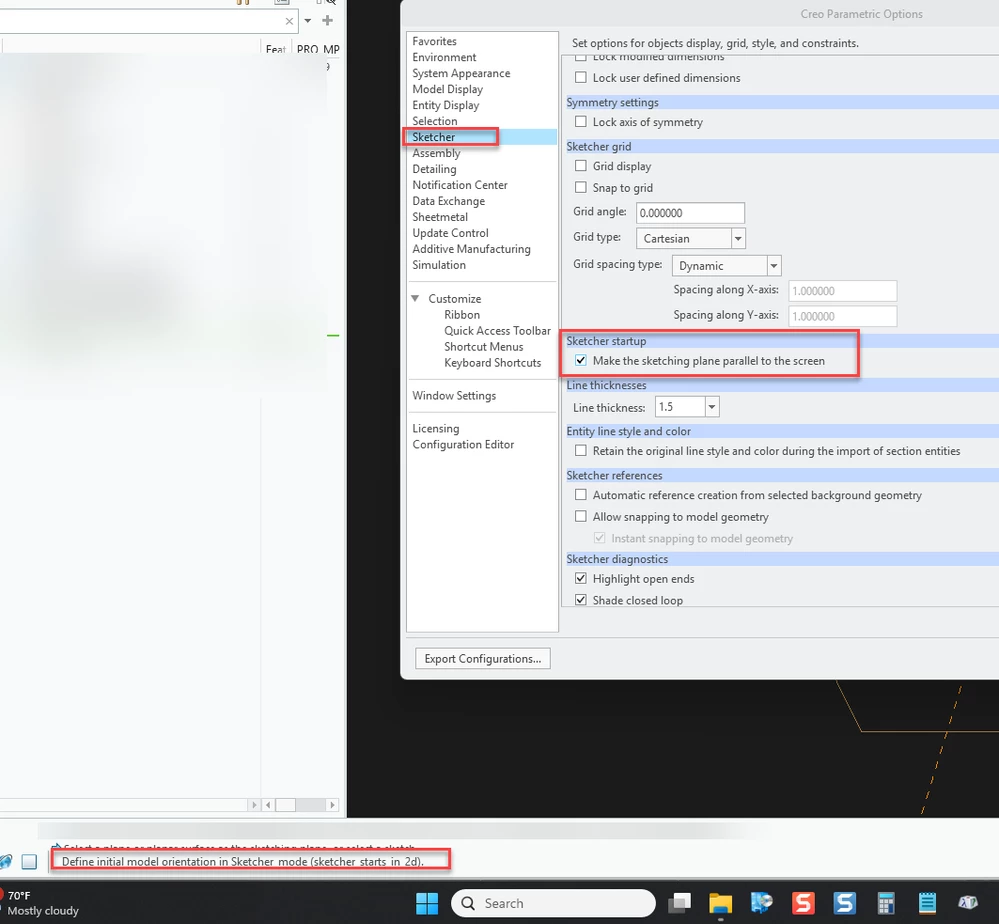Enable Snap to grid checkbox
The image size is (999, 924).
[580, 187]
